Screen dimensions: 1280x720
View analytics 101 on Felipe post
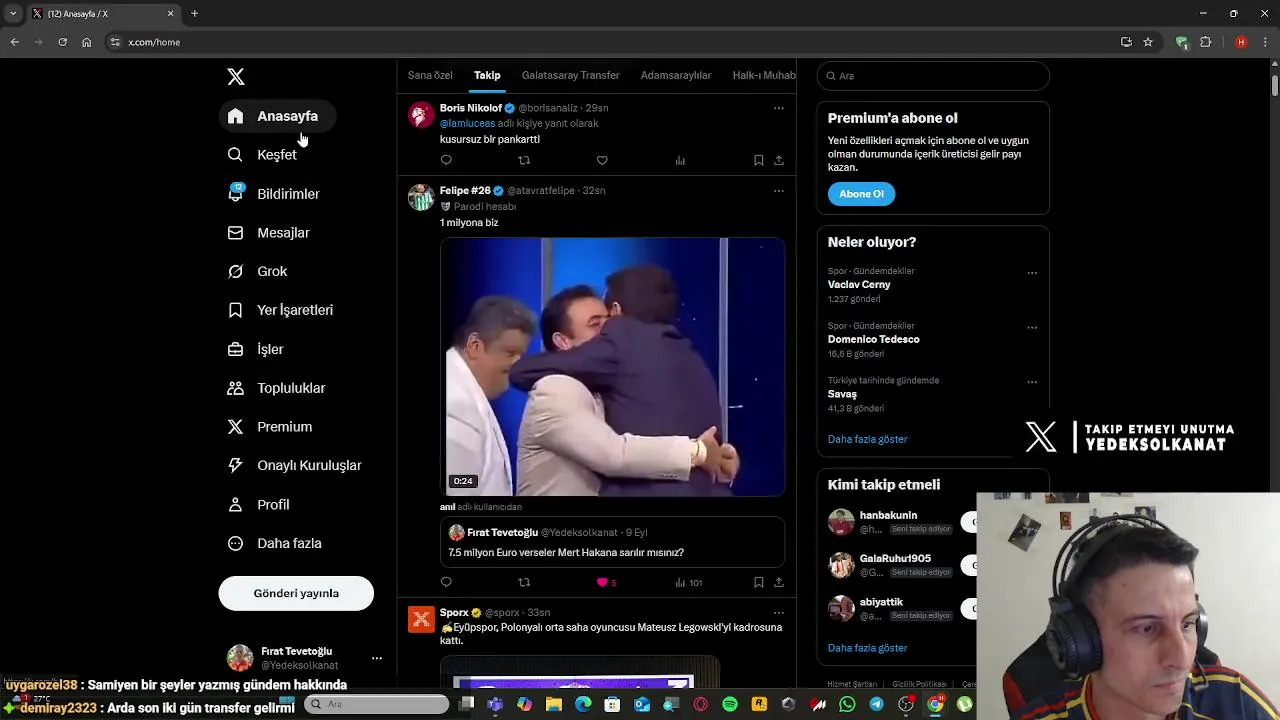[x=688, y=582]
